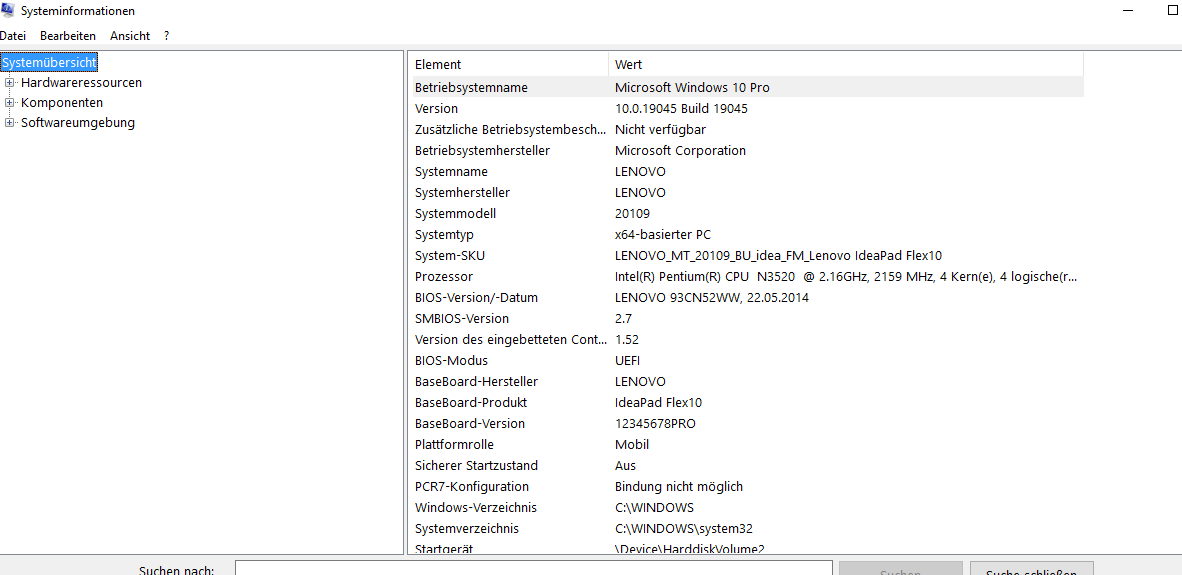This screenshot has height=575, width=1182.
Task: Select the Systemname row
Action: (748, 172)
